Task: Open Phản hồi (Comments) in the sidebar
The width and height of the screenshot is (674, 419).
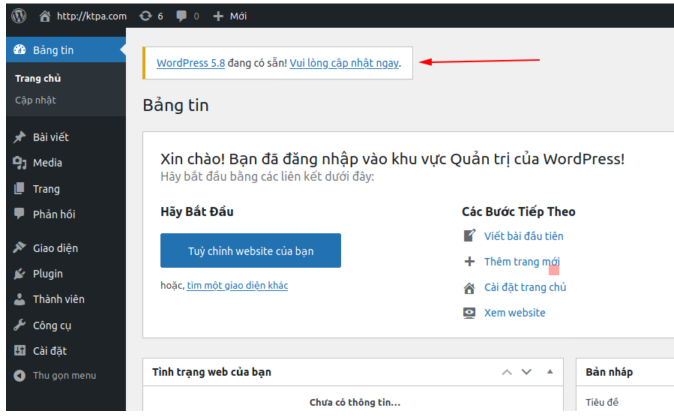Action: [x=53, y=214]
